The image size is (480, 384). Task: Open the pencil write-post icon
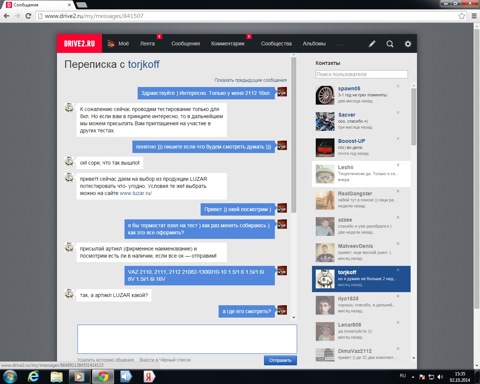click(x=372, y=44)
